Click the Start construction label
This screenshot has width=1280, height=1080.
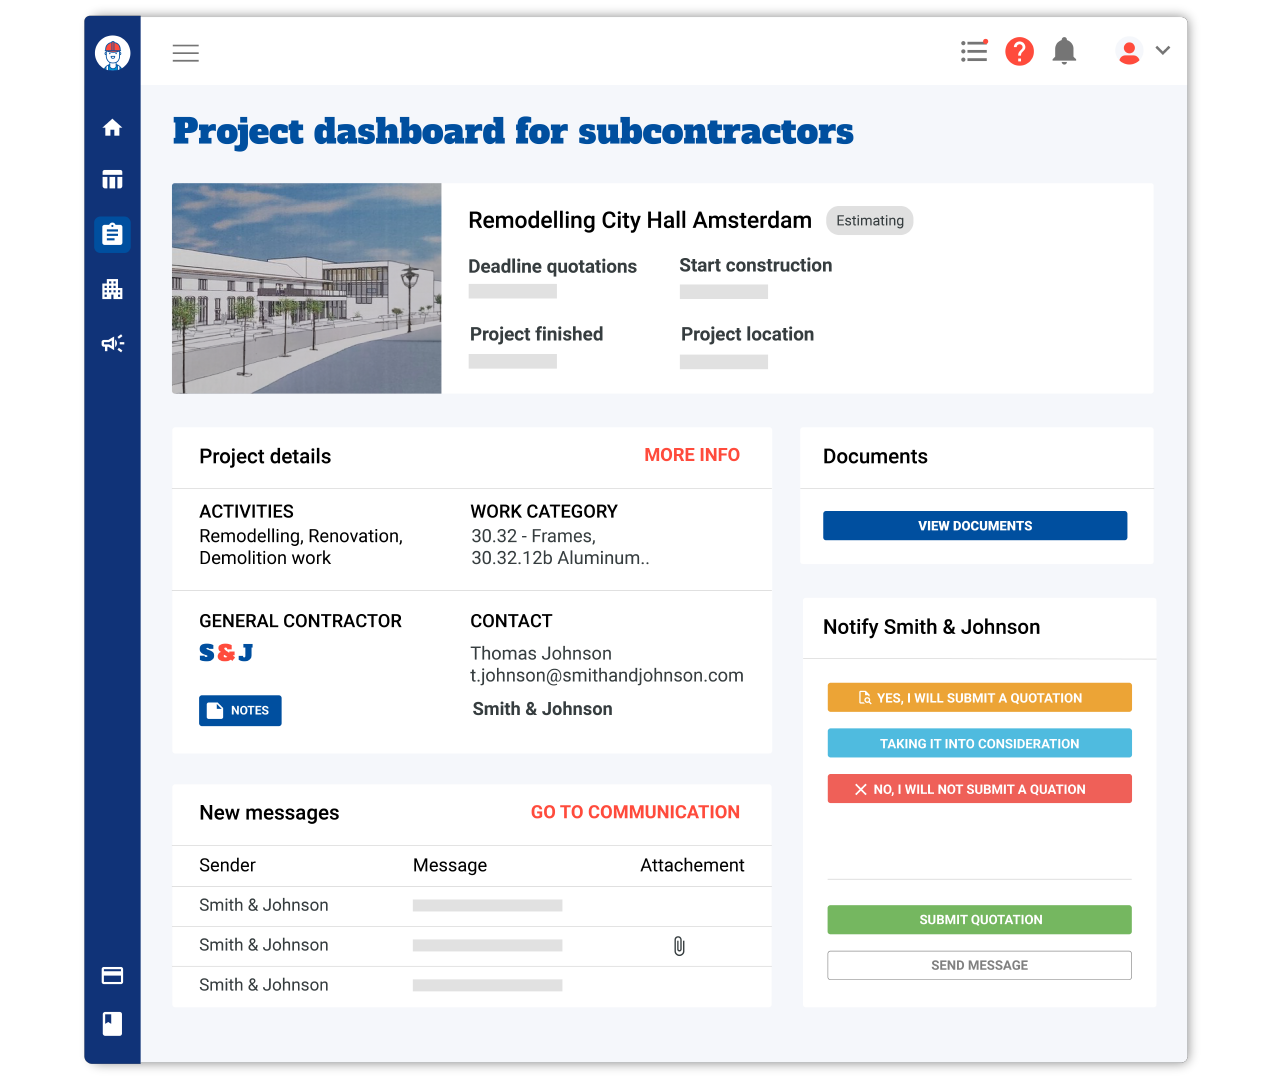tap(756, 266)
